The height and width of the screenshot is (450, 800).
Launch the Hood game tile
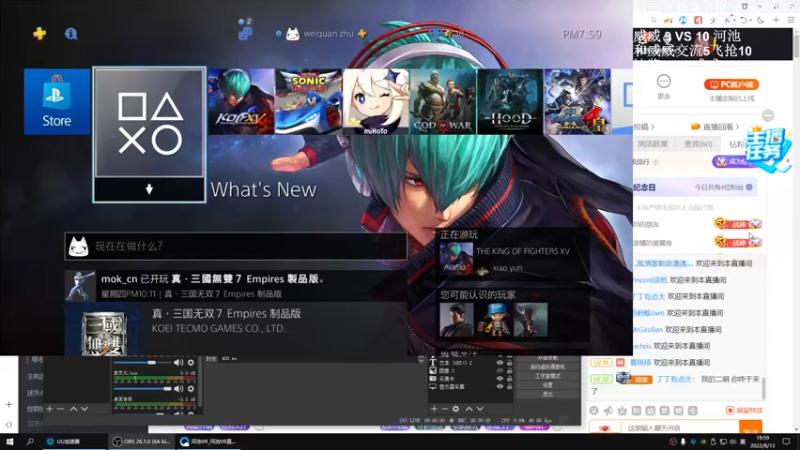pyautogui.click(x=510, y=102)
